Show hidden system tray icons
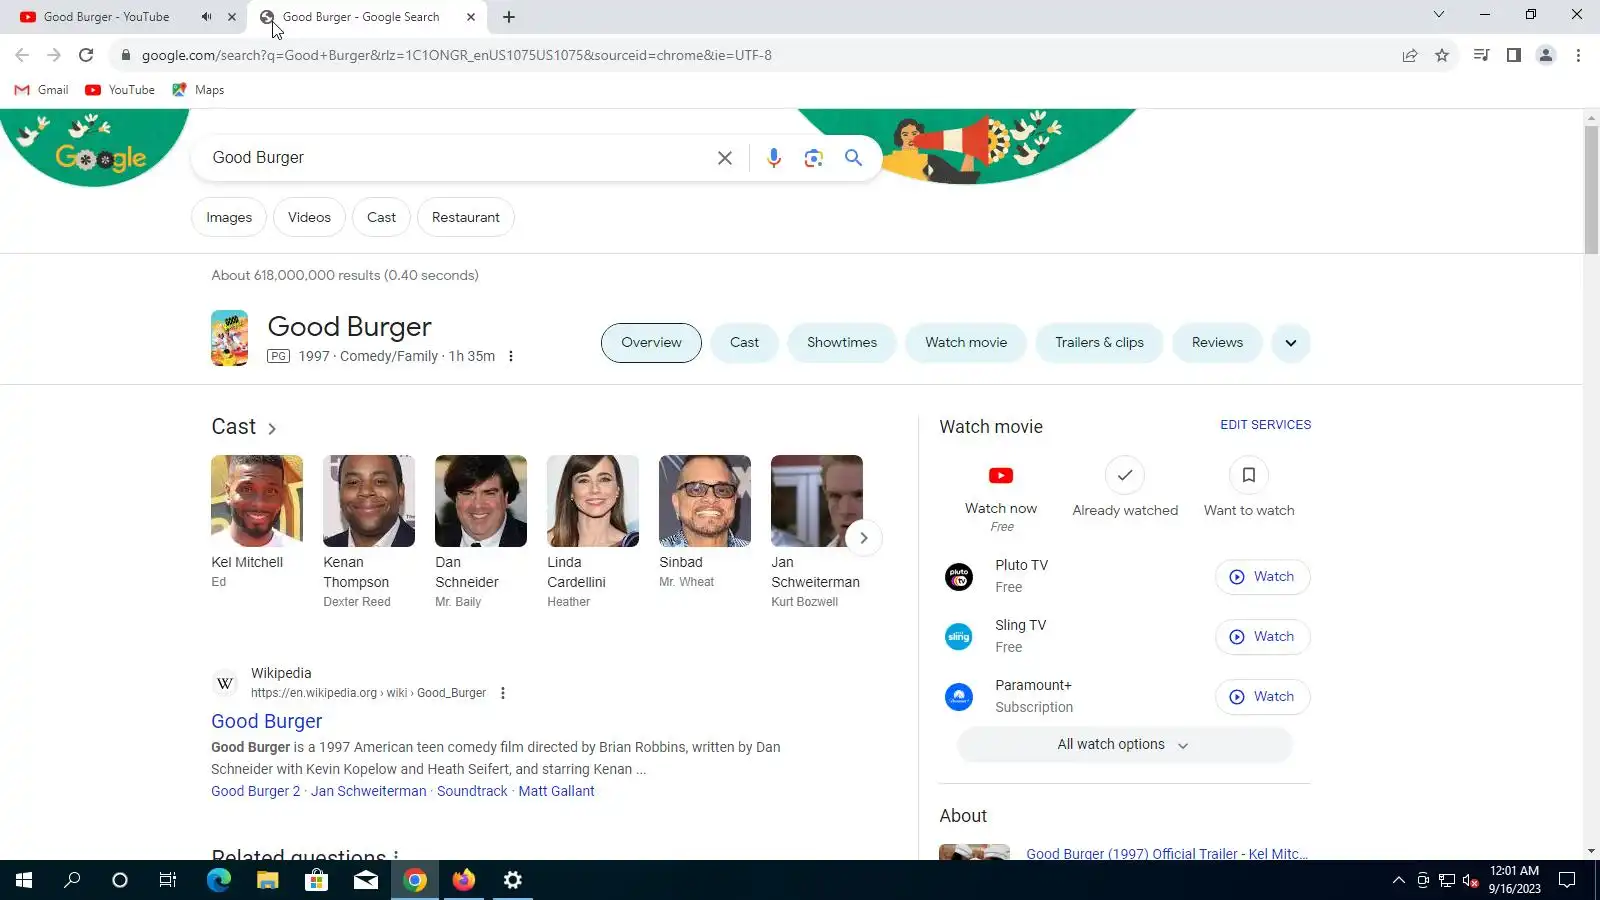The width and height of the screenshot is (1600, 900). tap(1398, 880)
